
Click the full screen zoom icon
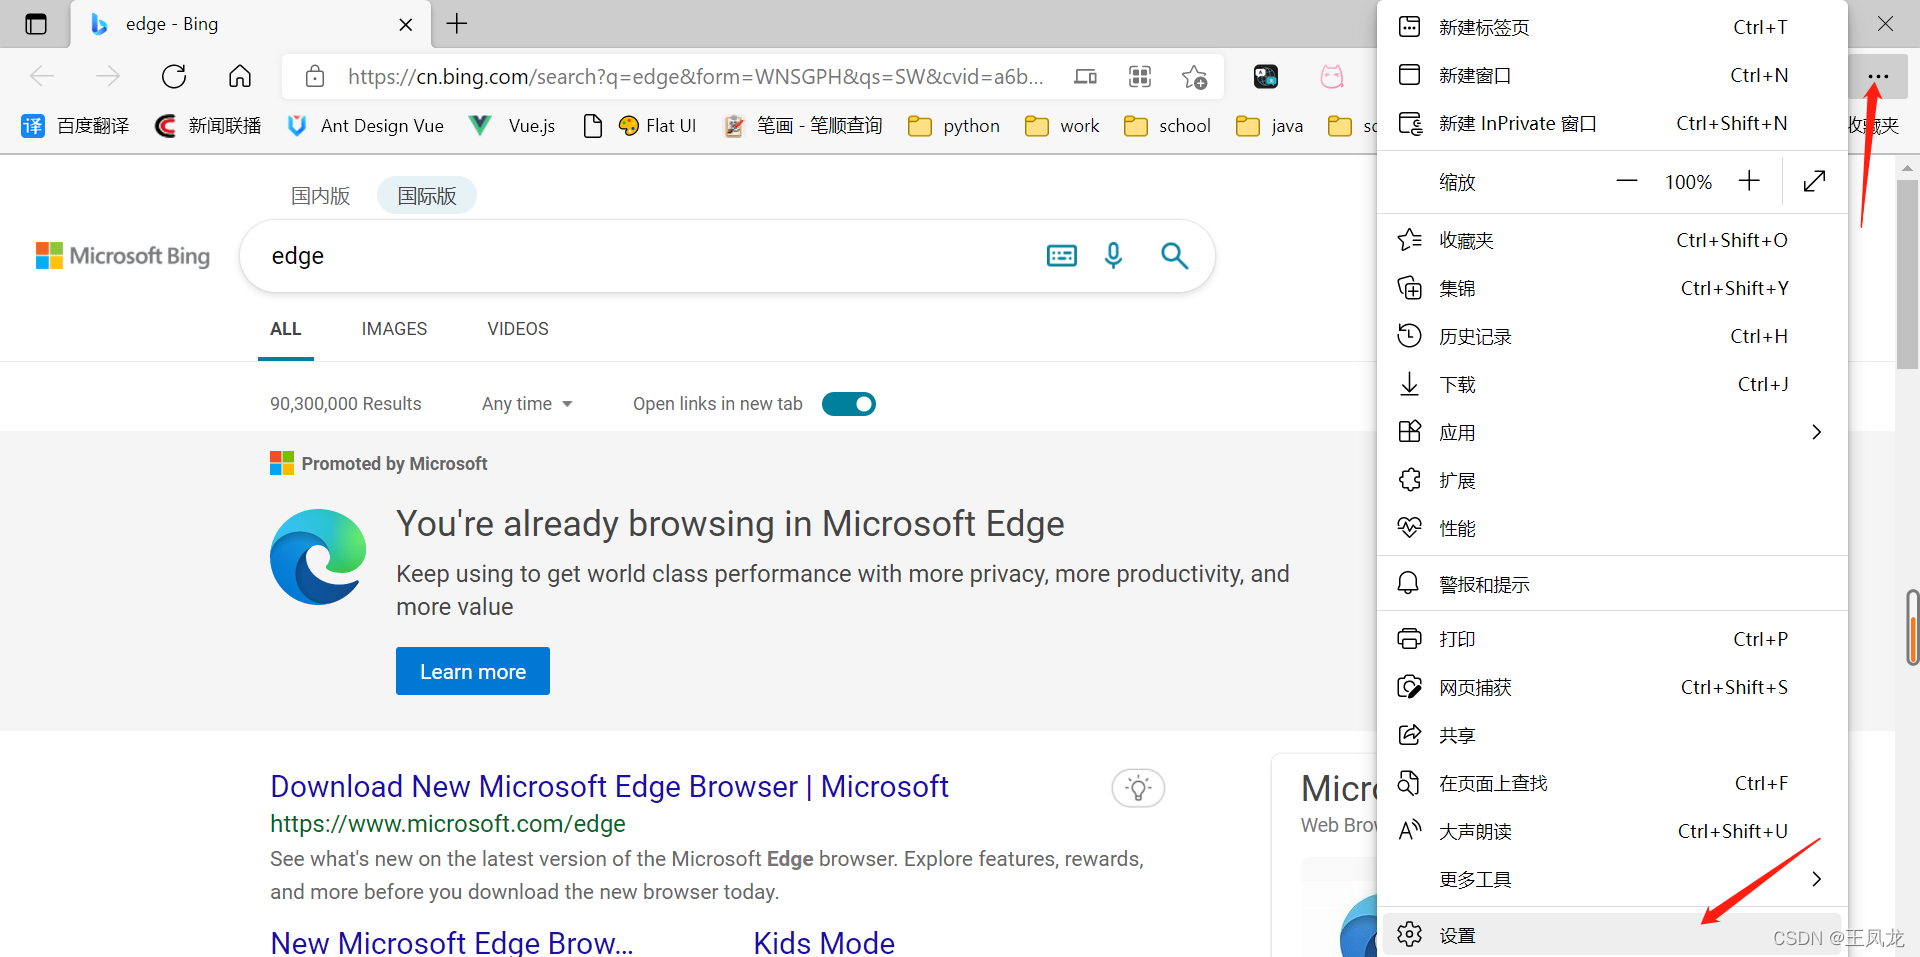(1814, 181)
